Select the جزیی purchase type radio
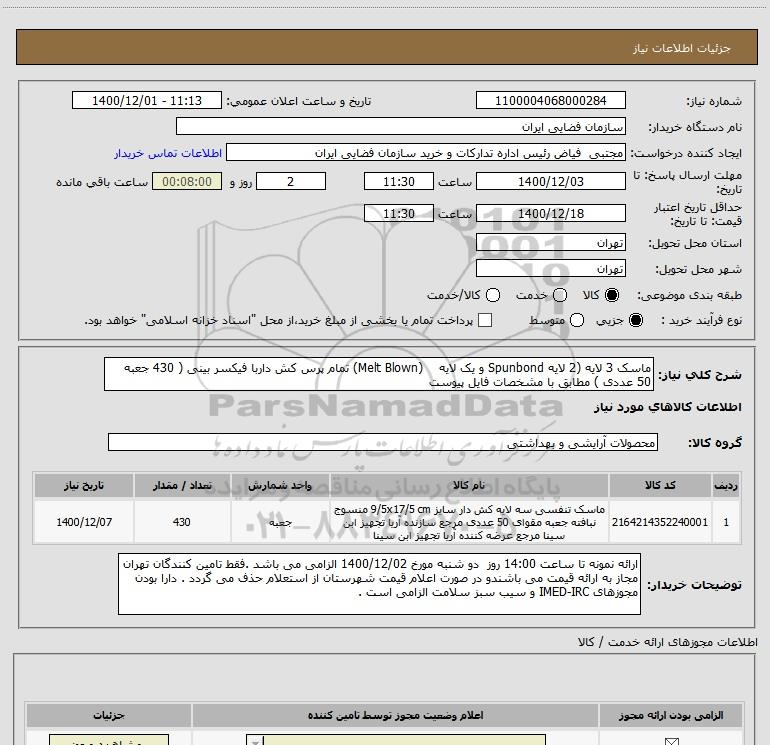Image resolution: width=770 pixels, height=745 pixels. [x=635, y=320]
